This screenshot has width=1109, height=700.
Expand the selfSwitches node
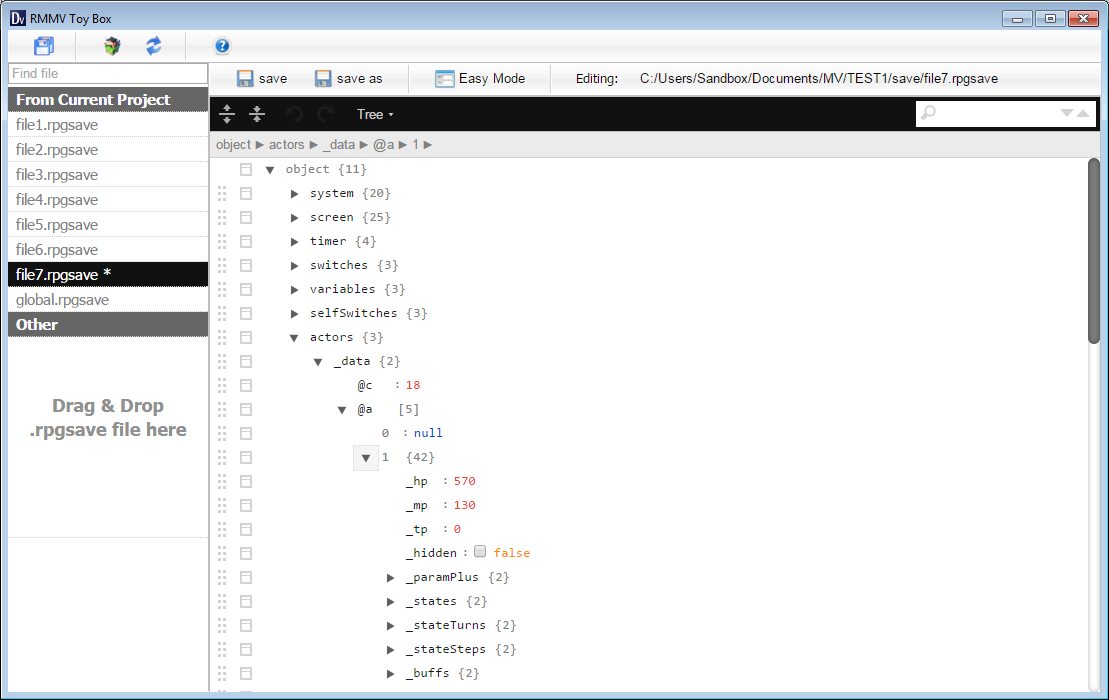pyautogui.click(x=294, y=314)
